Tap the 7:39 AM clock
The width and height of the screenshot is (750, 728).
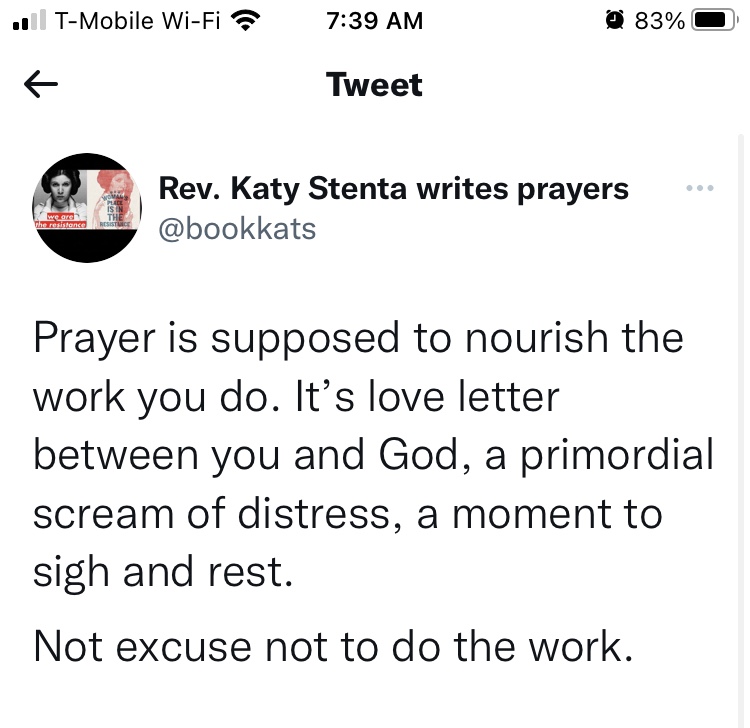[x=374, y=20]
